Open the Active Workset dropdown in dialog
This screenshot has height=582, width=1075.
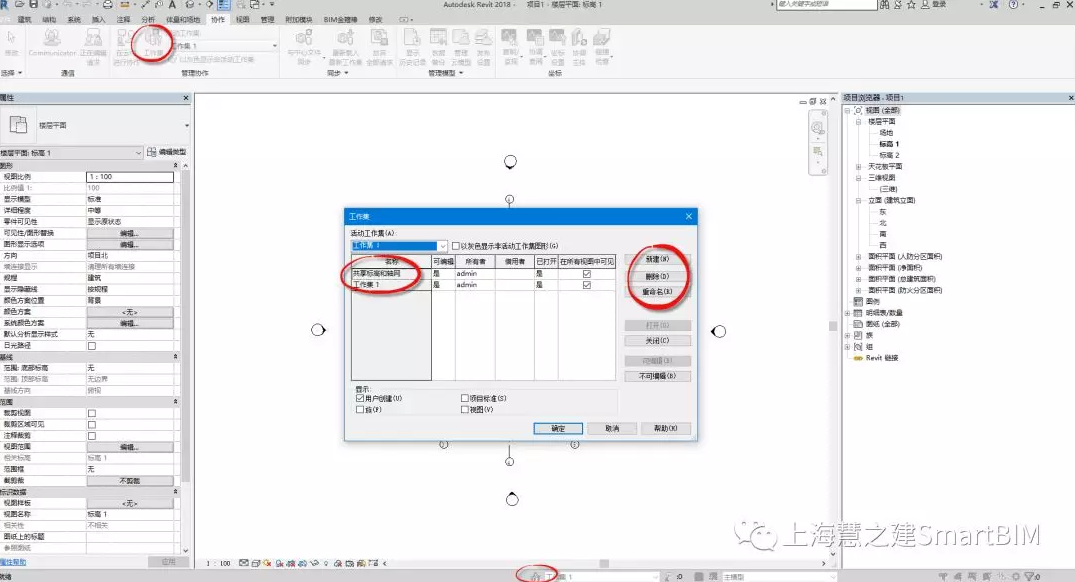pos(442,246)
